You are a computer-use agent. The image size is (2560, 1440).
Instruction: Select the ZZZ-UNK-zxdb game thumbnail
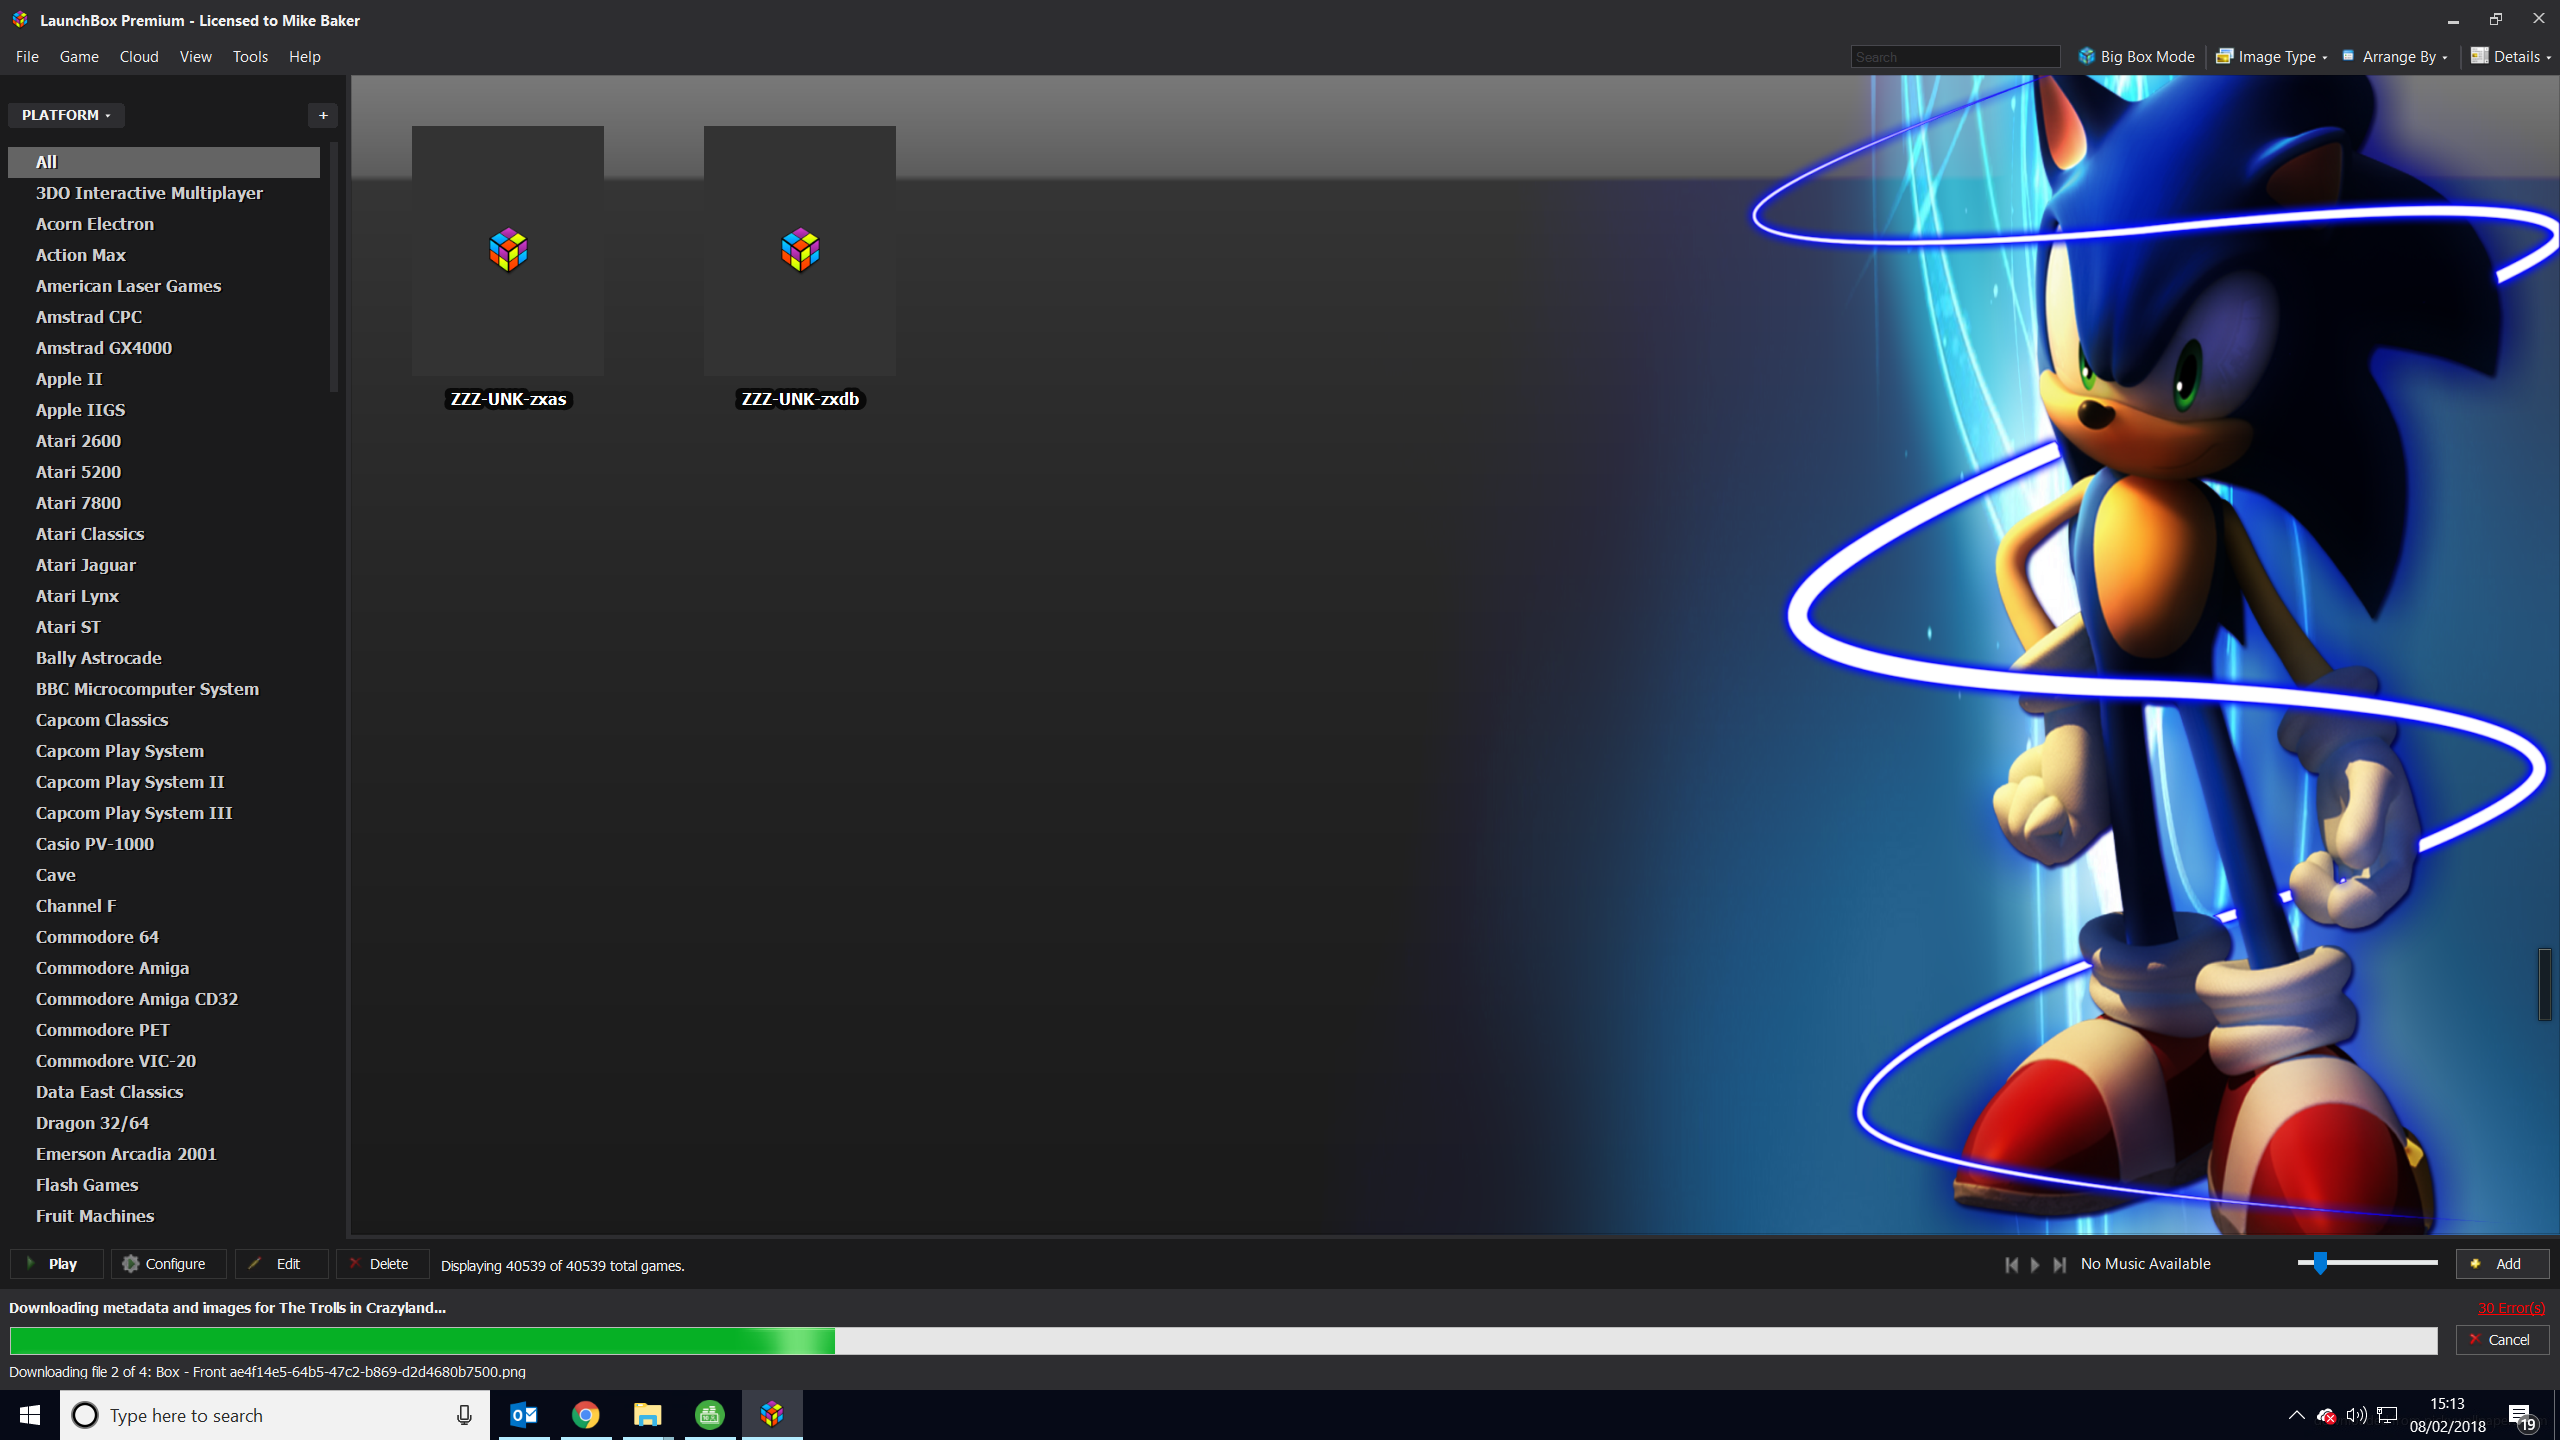pos(800,251)
